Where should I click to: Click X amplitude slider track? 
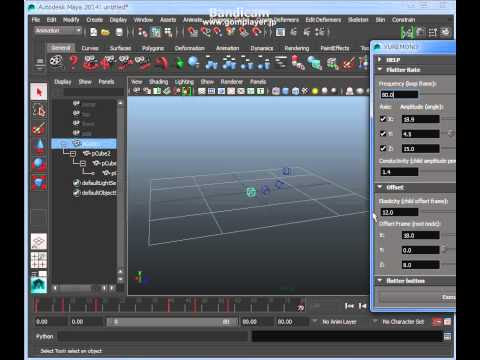(449, 119)
